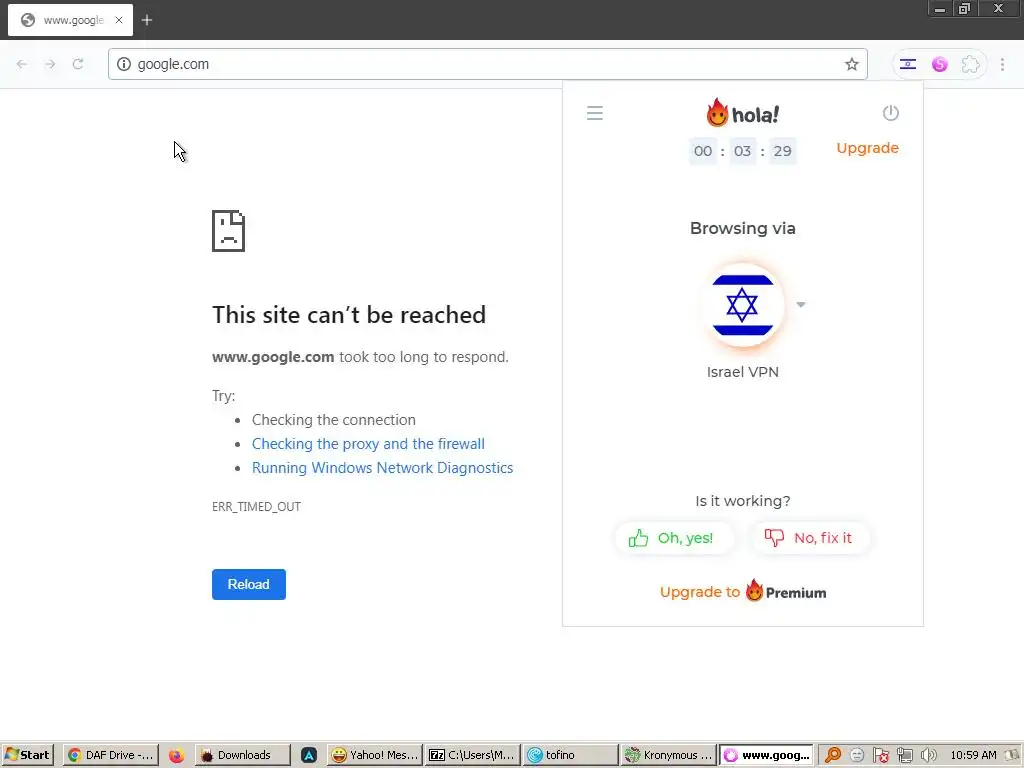Switch to Downloads taskbar window
Viewport: 1024px width, 768px height.
[242, 755]
